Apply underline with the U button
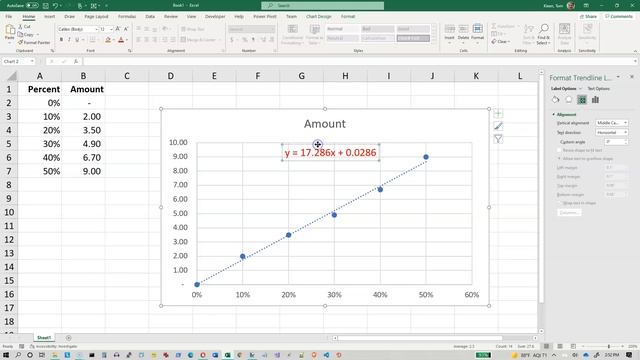The image size is (640, 360). pos(77,40)
